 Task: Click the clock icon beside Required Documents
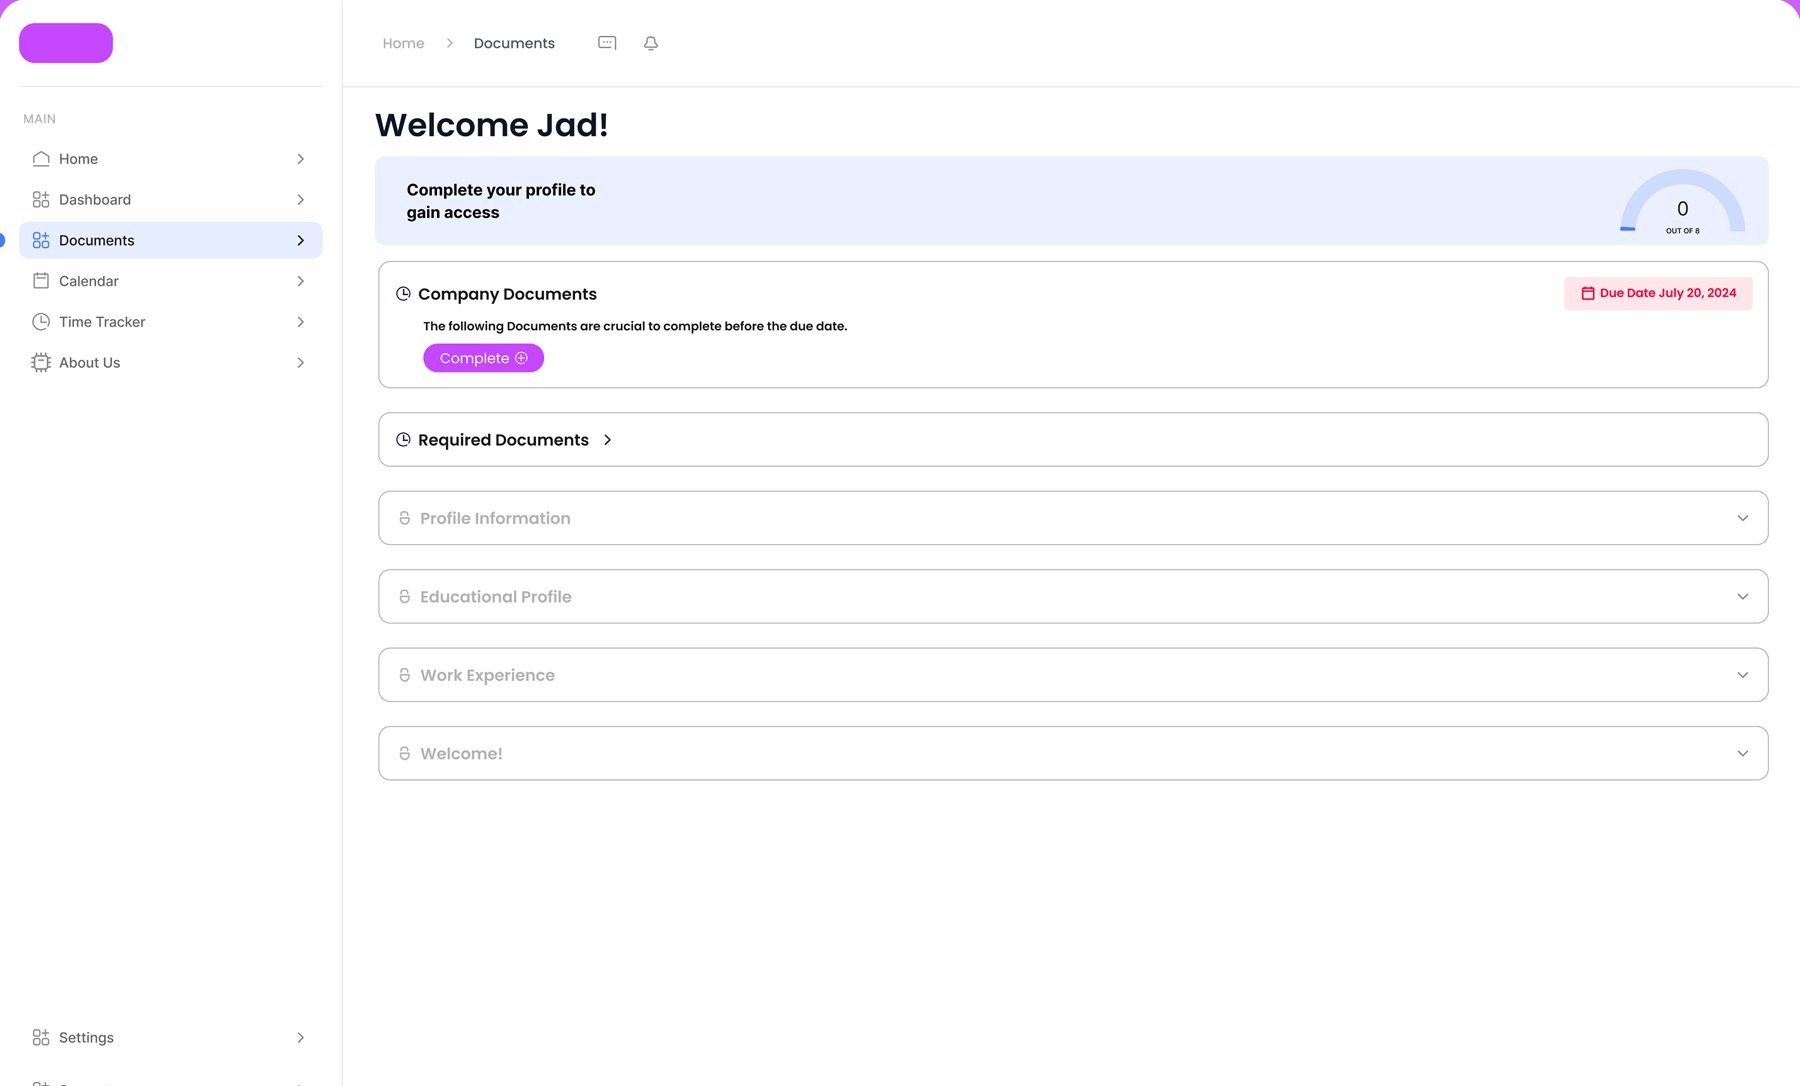tap(403, 440)
